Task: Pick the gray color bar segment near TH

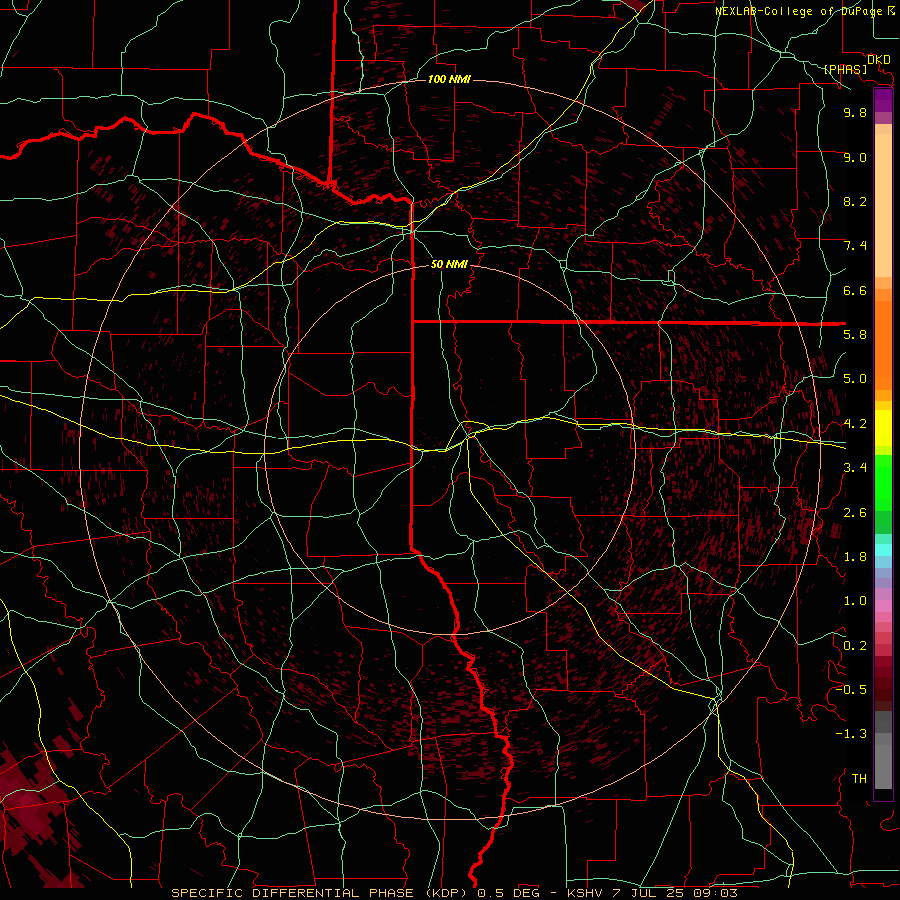Action: click(x=883, y=769)
